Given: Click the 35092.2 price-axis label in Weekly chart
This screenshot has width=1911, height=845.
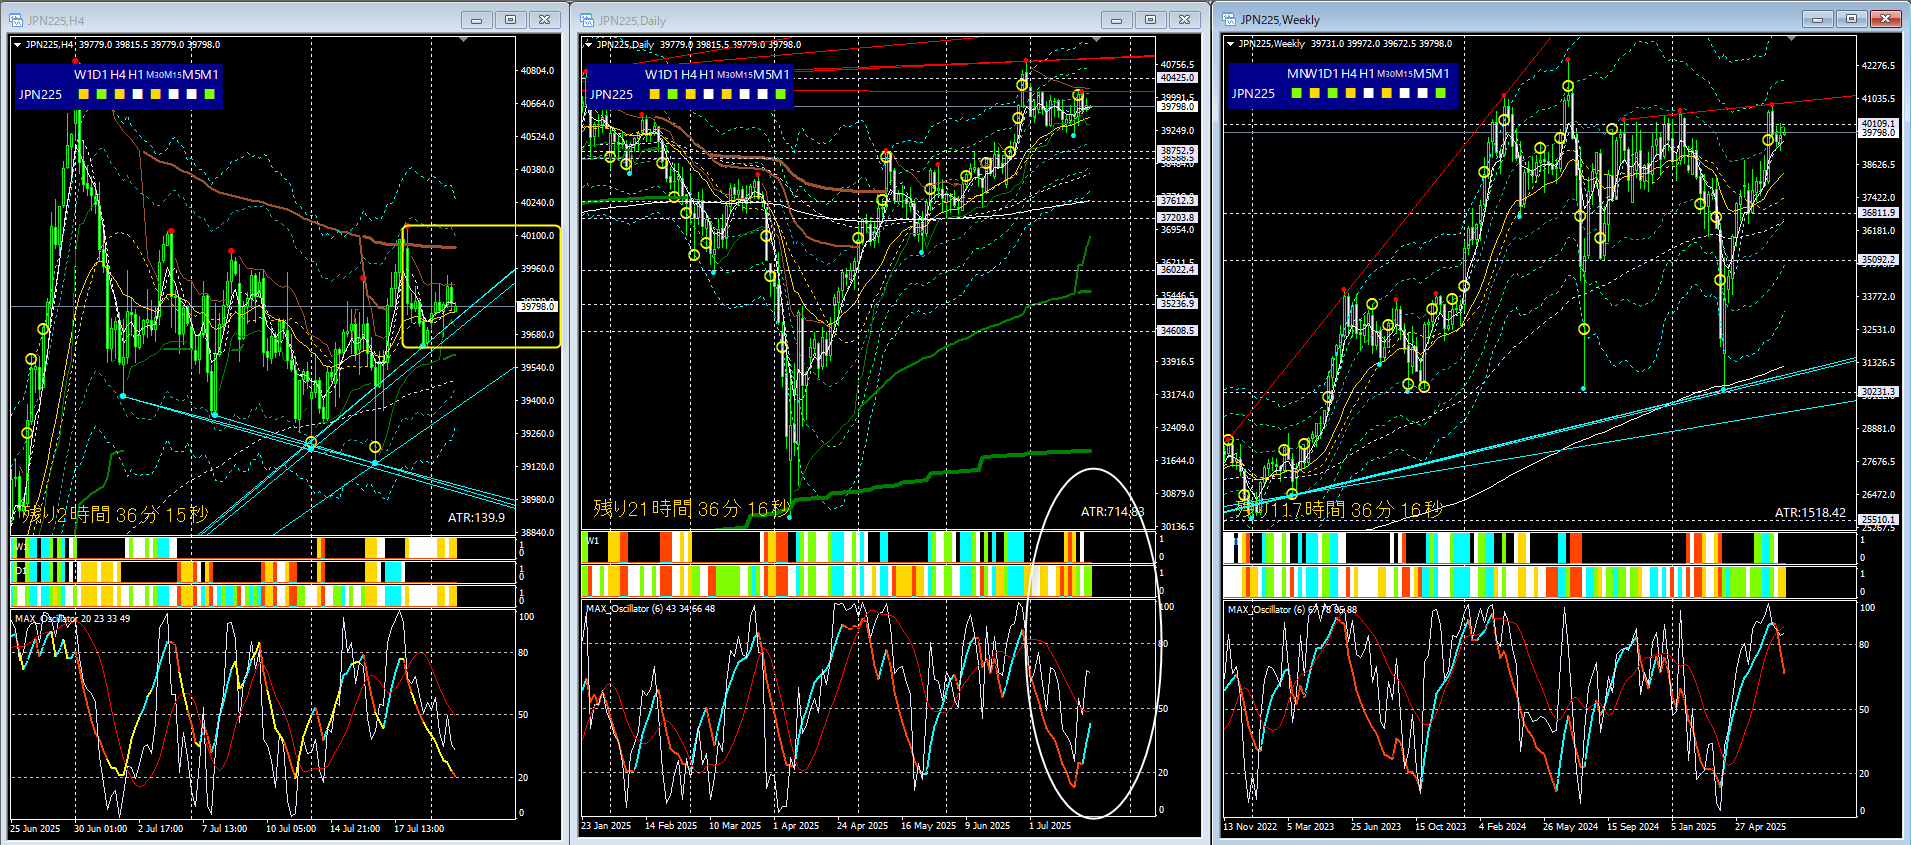Looking at the screenshot, I should pyautogui.click(x=1878, y=260).
